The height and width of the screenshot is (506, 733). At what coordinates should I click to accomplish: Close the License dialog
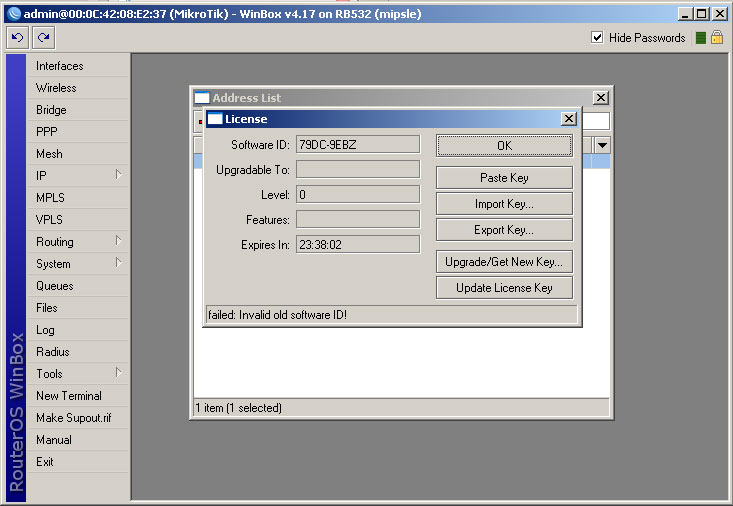point(568,119)
